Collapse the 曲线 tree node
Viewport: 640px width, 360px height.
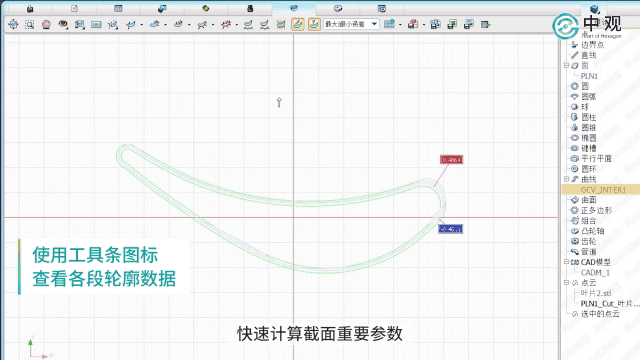click(x=566, y=179)
